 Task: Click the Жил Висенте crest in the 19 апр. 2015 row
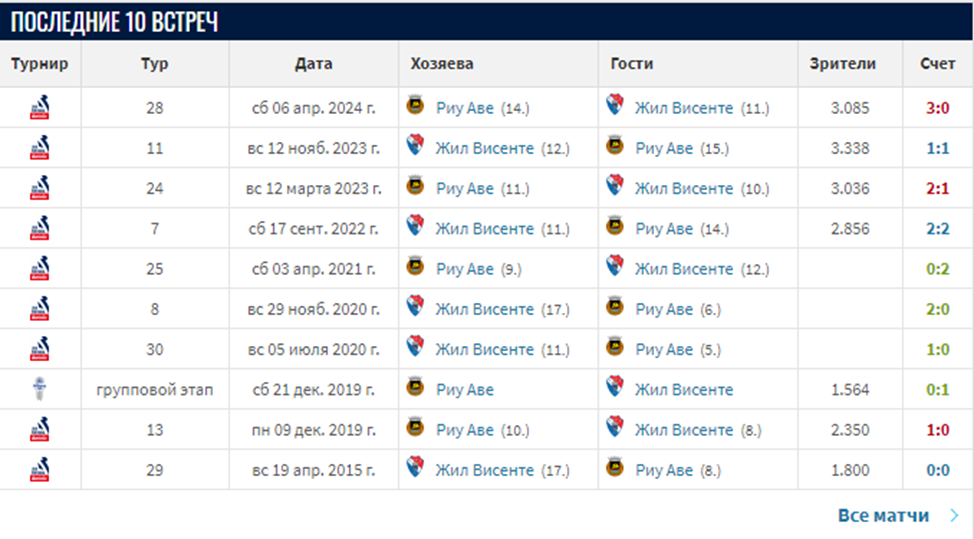[x=415, y=469]
